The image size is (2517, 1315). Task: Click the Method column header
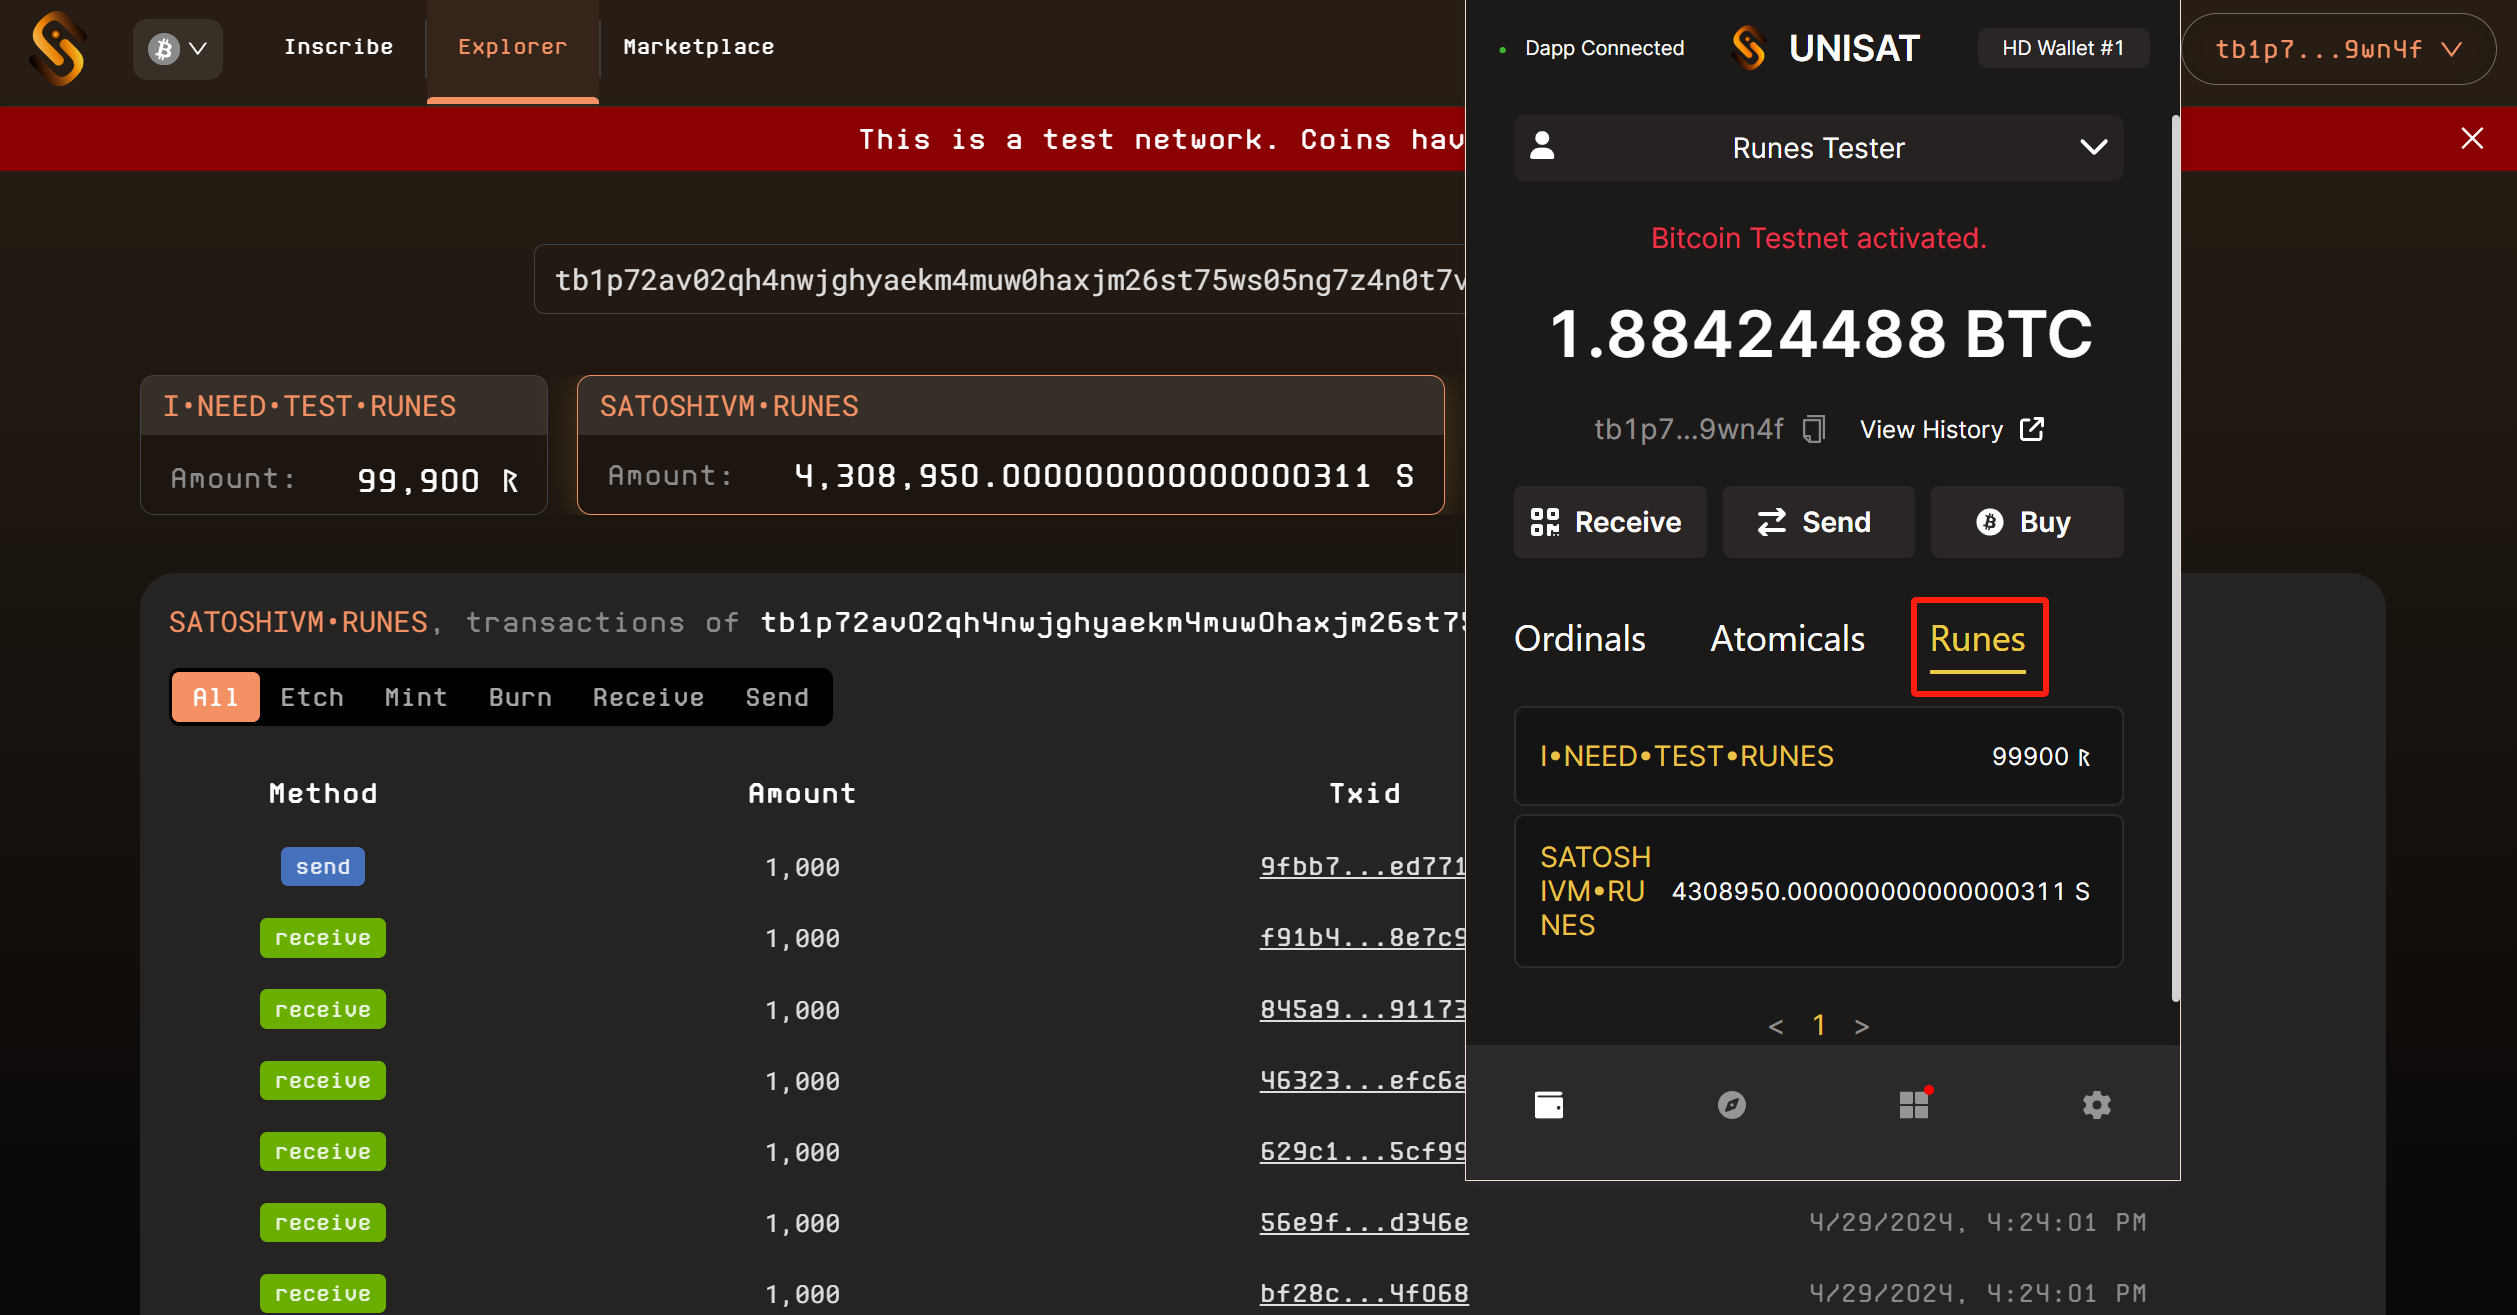click(323, 793)
